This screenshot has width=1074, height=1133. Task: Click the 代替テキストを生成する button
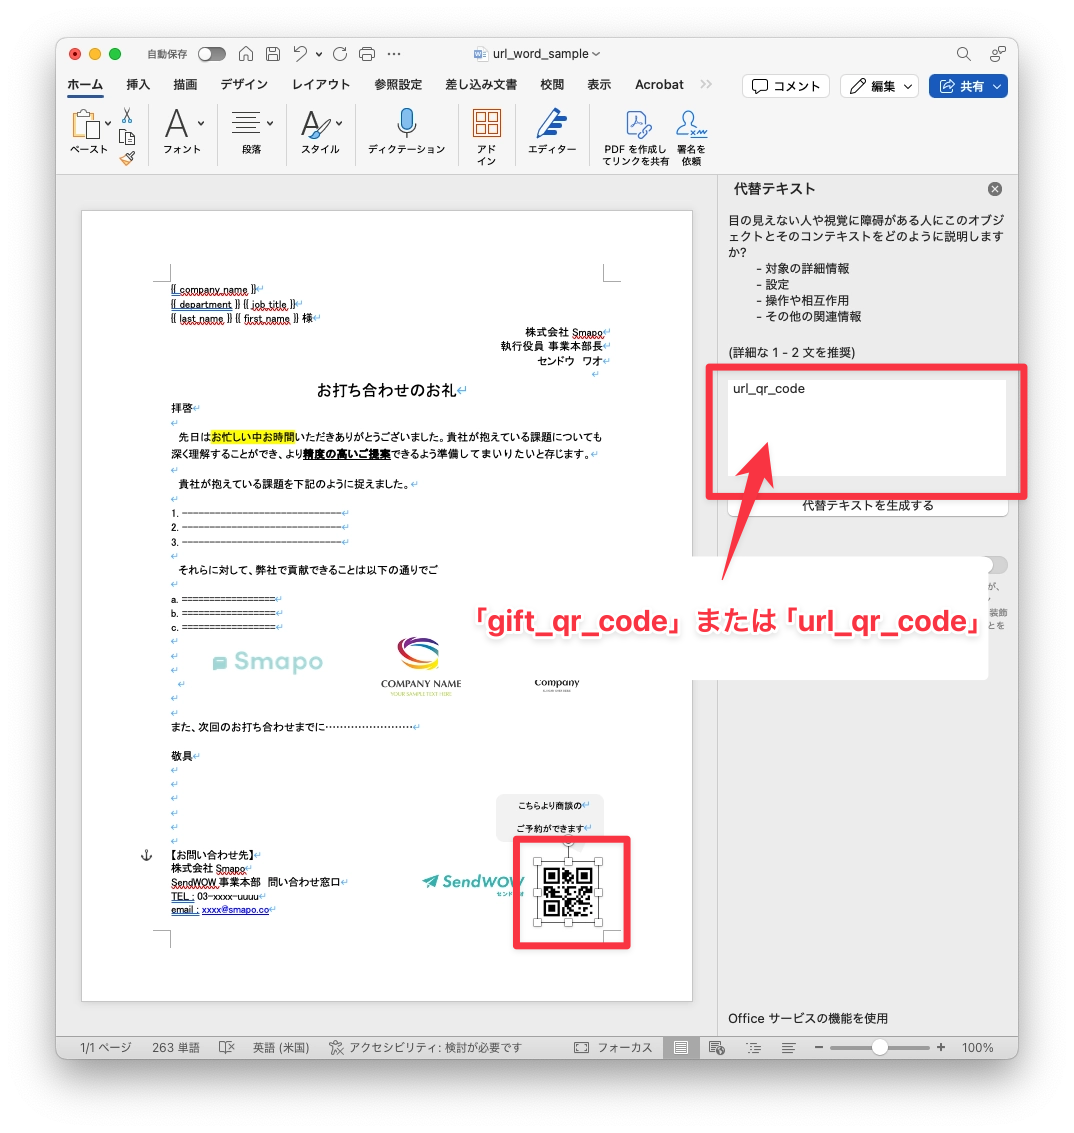867,505
